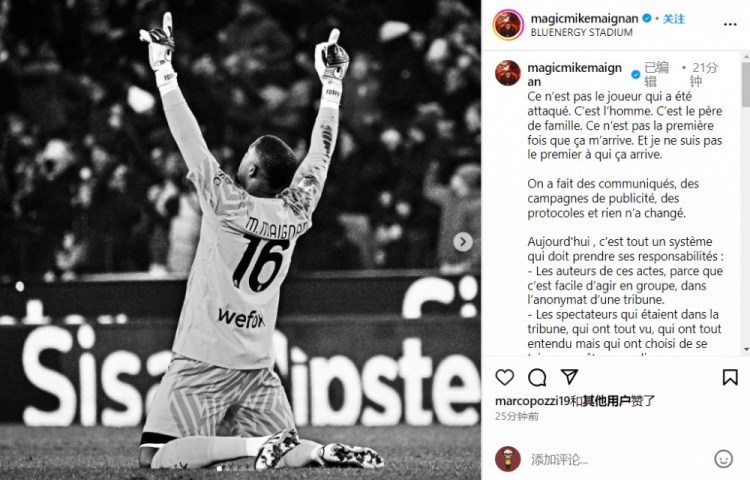
Task: Open caption author's profile avatar
Action: 508,73
